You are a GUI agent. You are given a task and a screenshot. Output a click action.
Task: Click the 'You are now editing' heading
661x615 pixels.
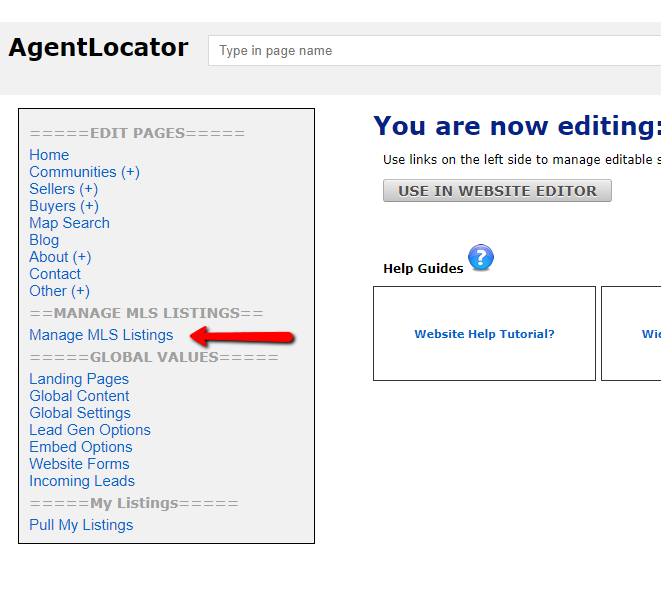click(517, 126)
